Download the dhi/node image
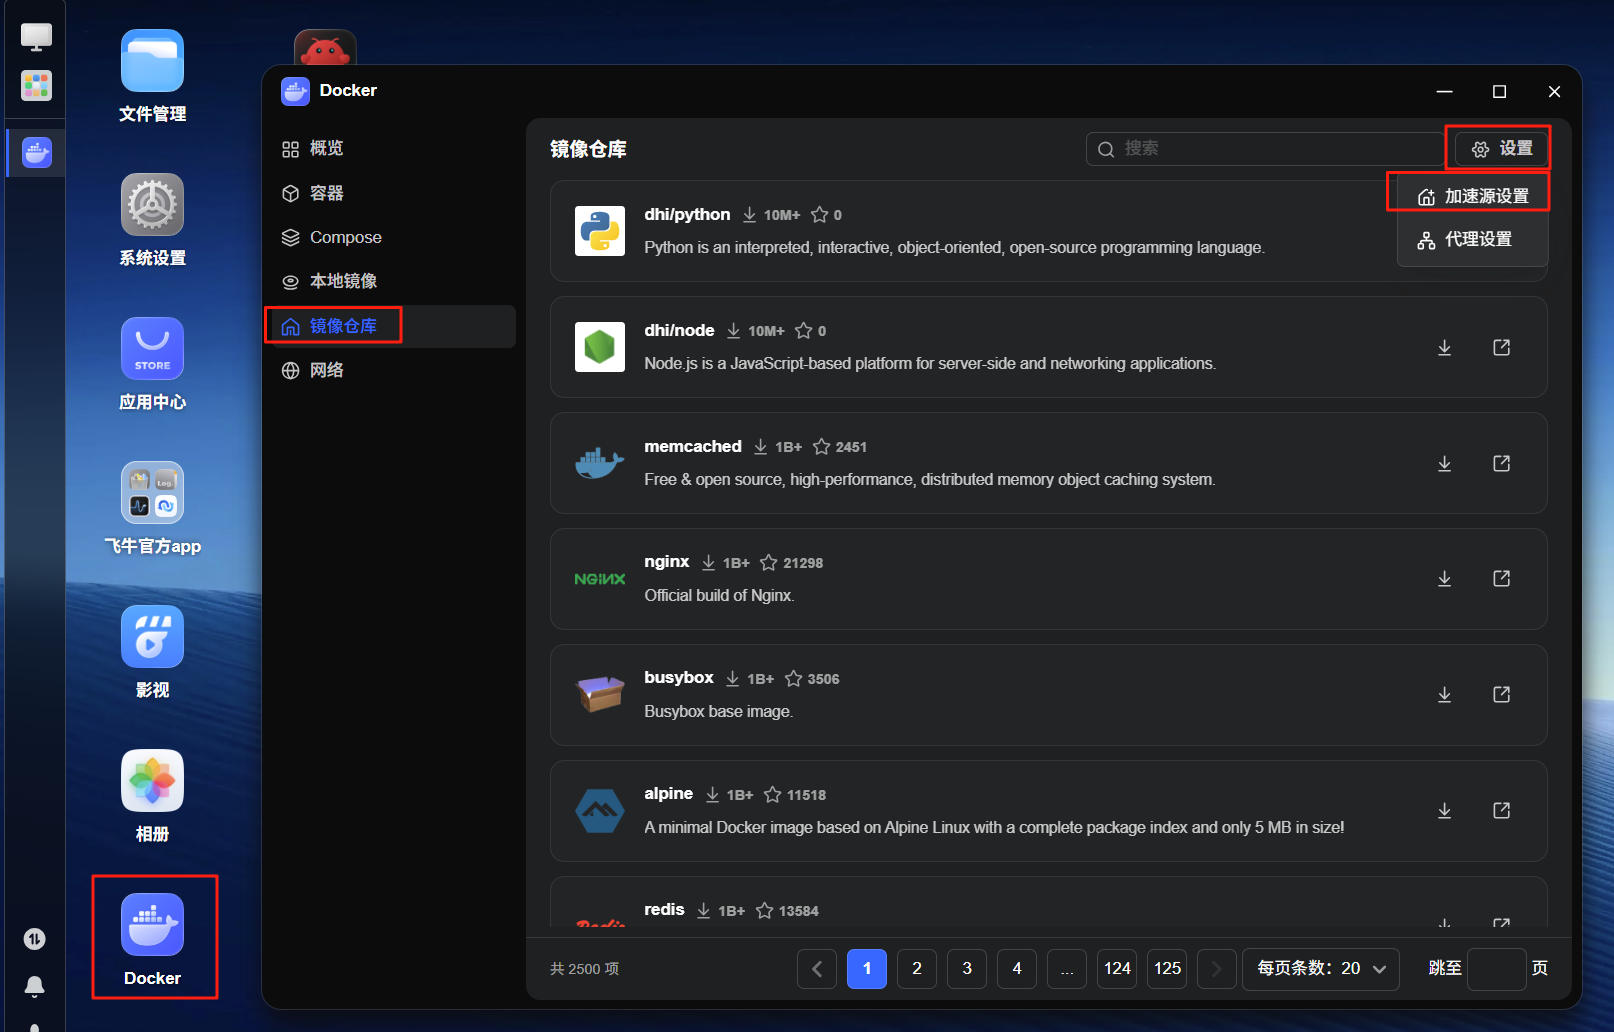 click(x=1444, y=347)
